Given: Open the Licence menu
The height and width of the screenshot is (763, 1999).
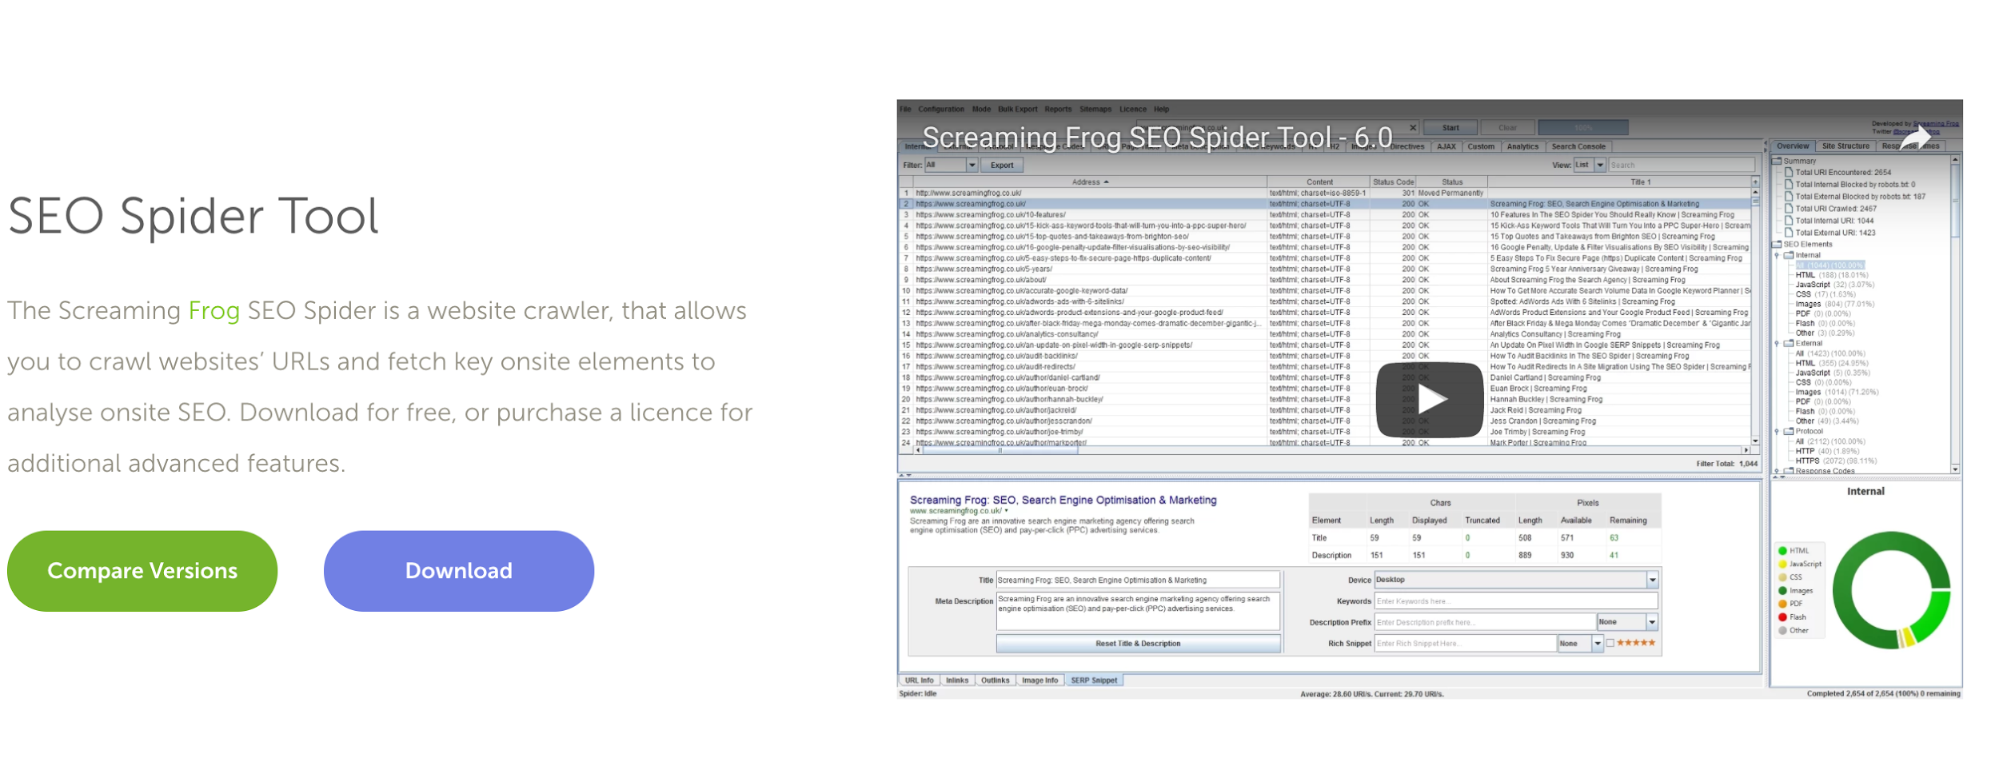Looking at the screenshot, I should click(x=1133, y=109).
